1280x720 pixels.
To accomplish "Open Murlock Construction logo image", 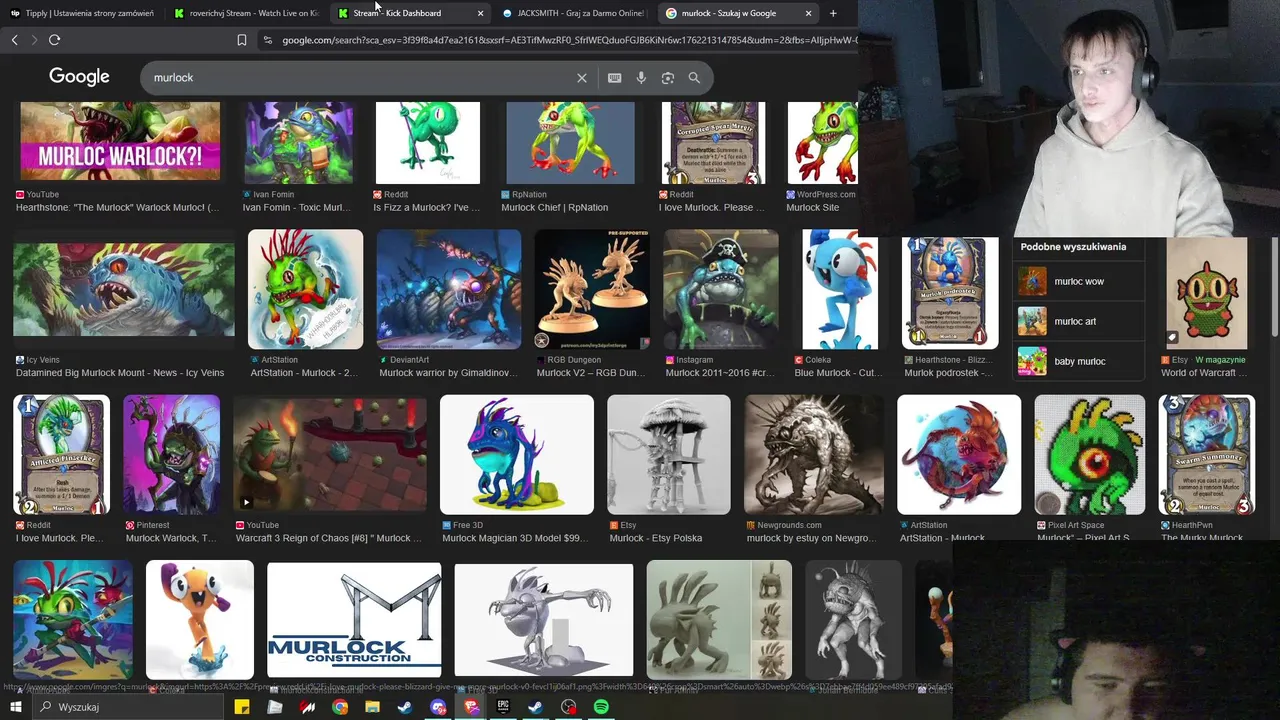I will click(x=354, y=620).
